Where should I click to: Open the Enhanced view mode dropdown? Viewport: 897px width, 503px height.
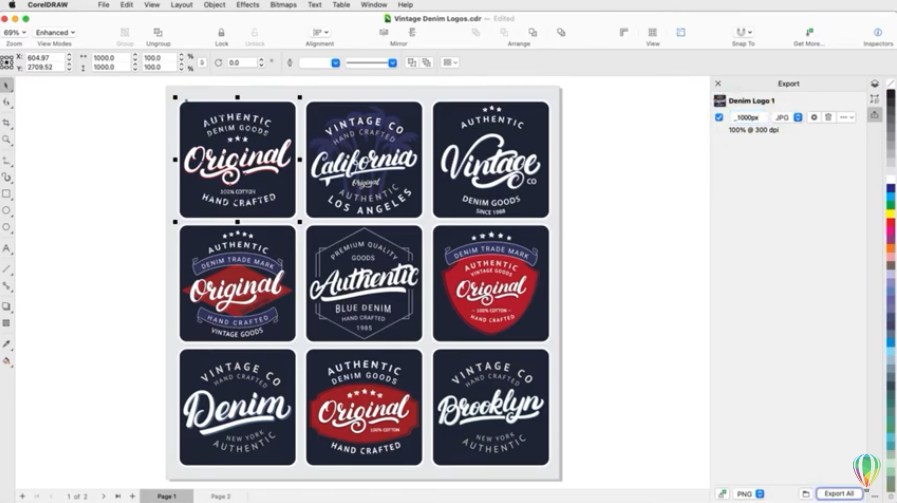point(55,33)
